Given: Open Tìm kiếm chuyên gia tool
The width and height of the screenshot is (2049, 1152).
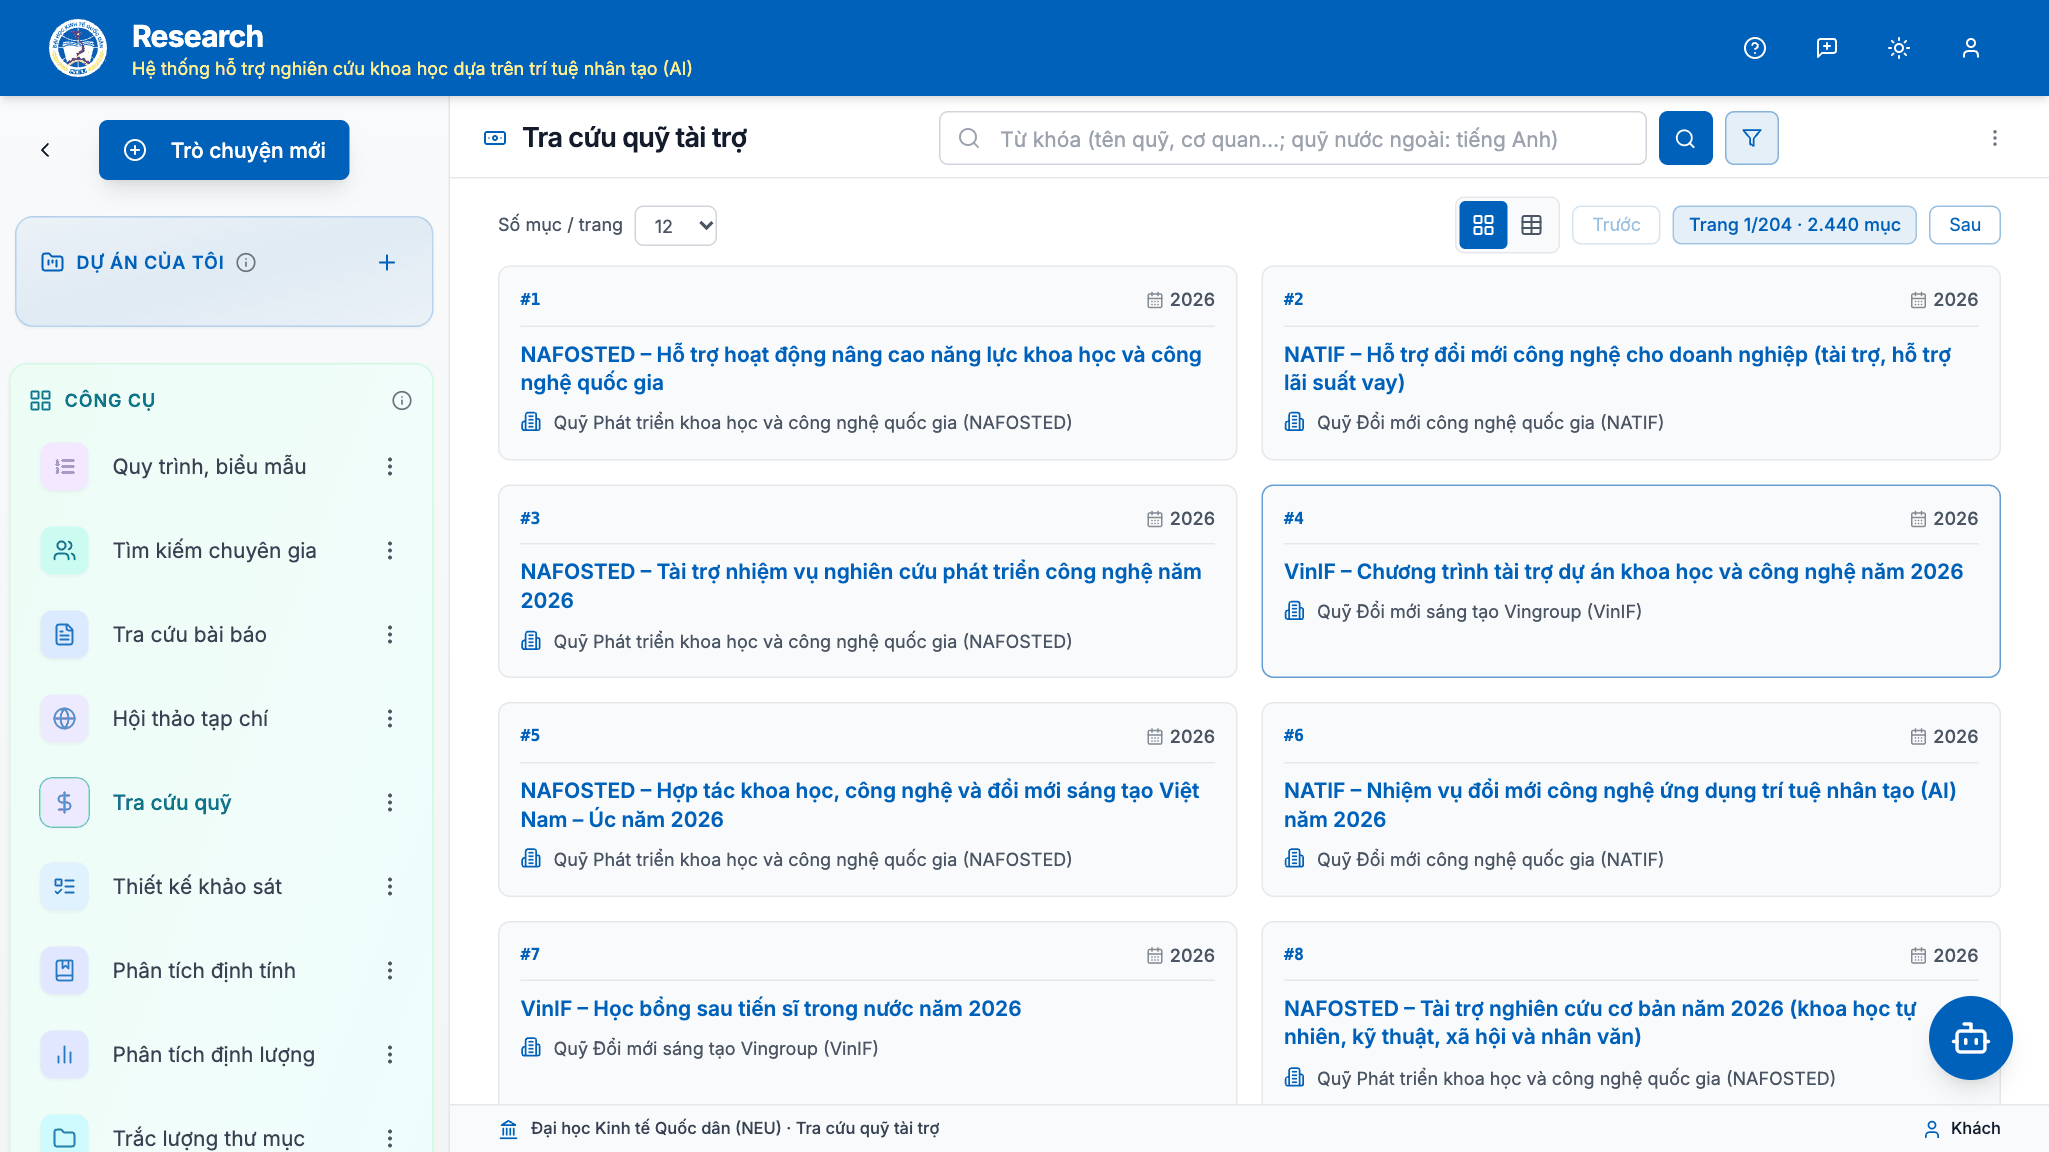Looking at the screenshot, I should coord(214,550).
